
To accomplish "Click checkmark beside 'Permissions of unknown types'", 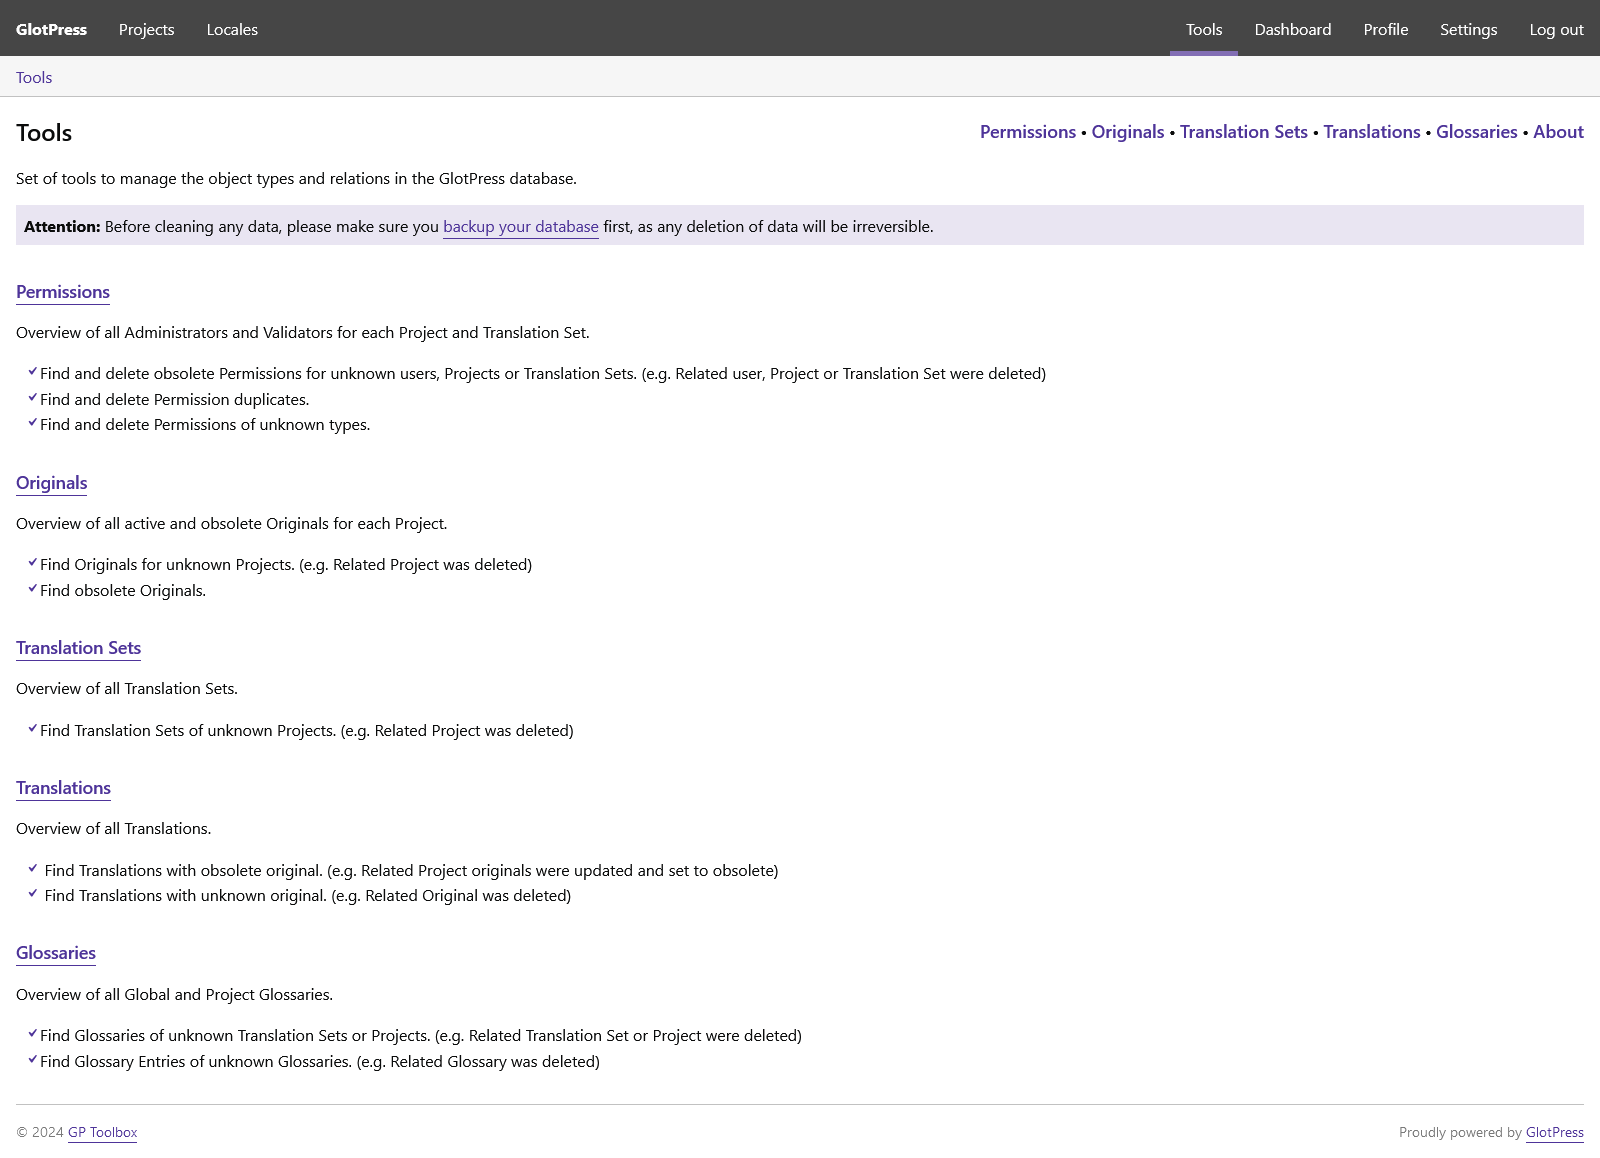I will [33, 422].
